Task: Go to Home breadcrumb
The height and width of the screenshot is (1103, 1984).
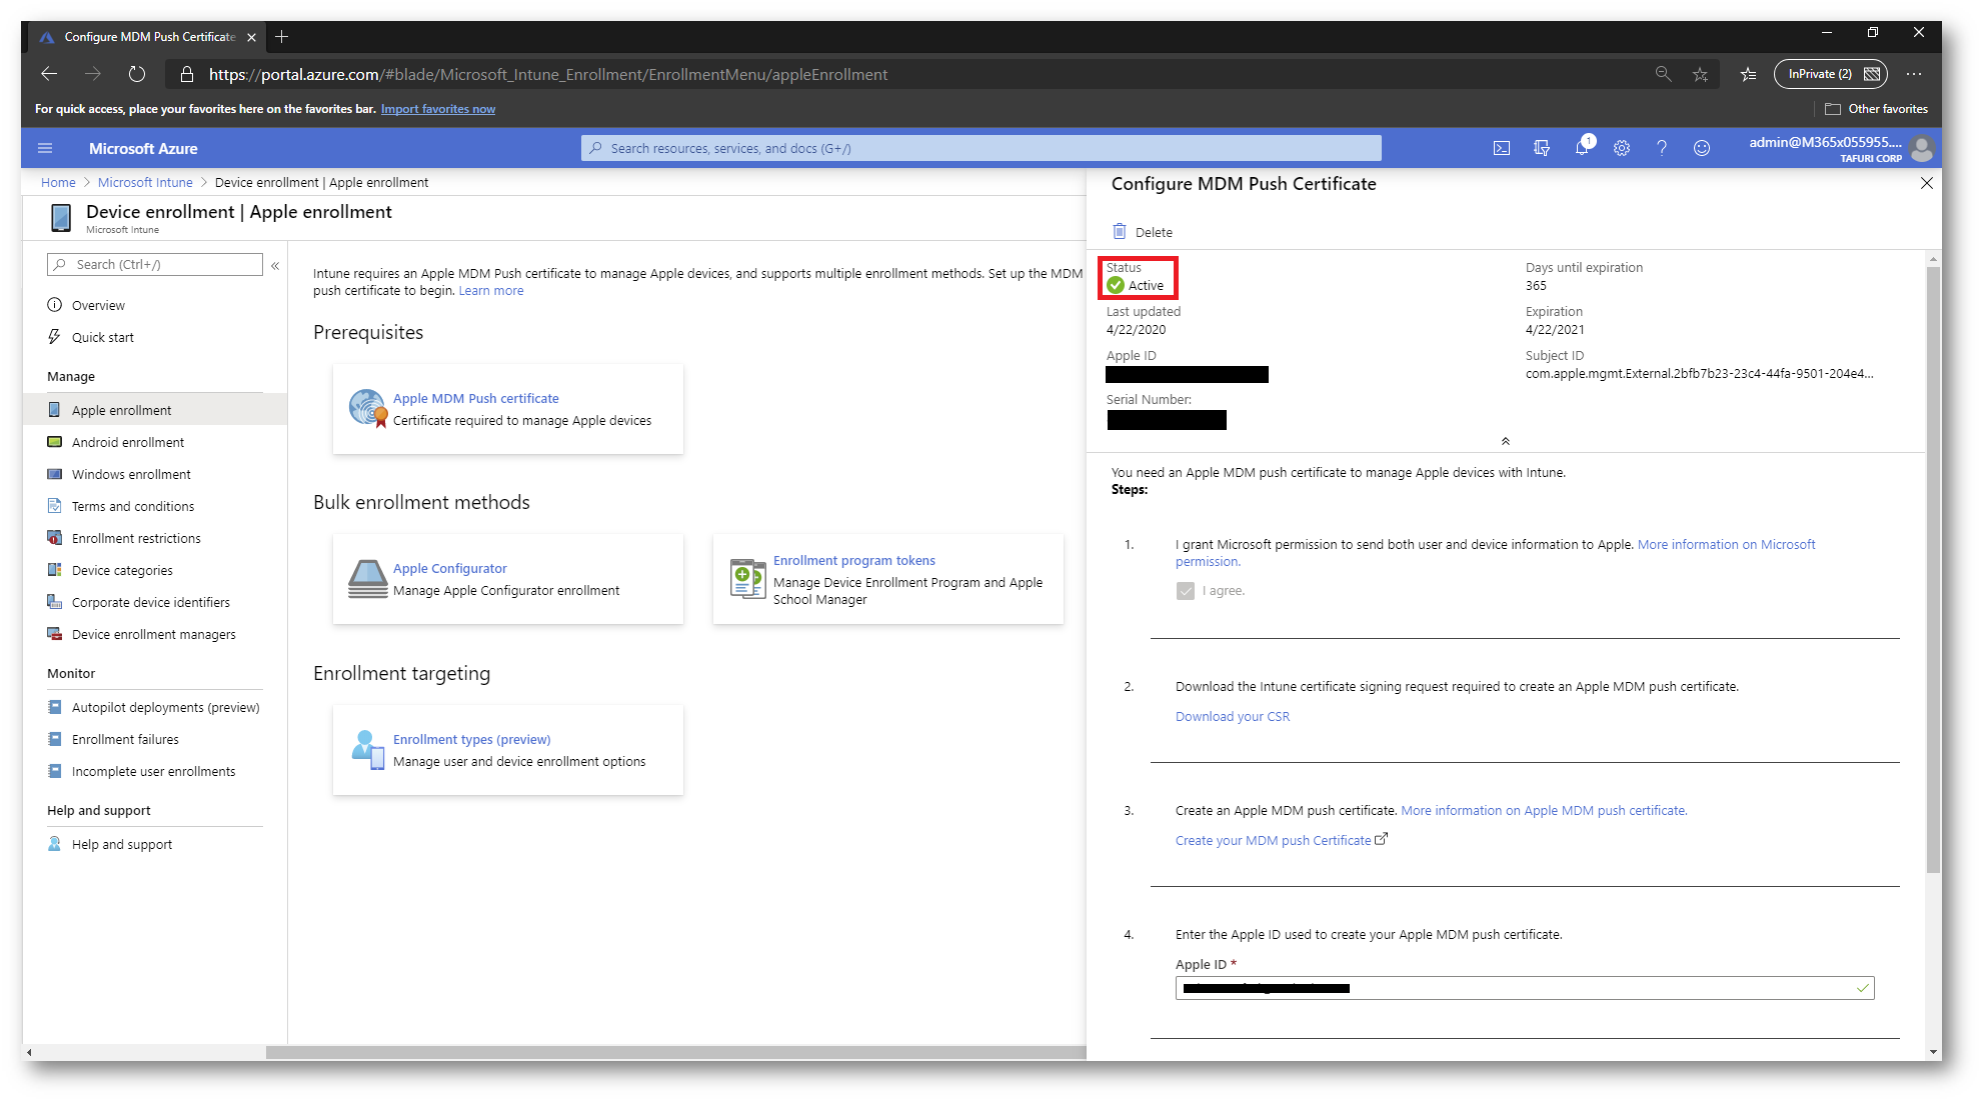Action: click(x=58, y=182)
